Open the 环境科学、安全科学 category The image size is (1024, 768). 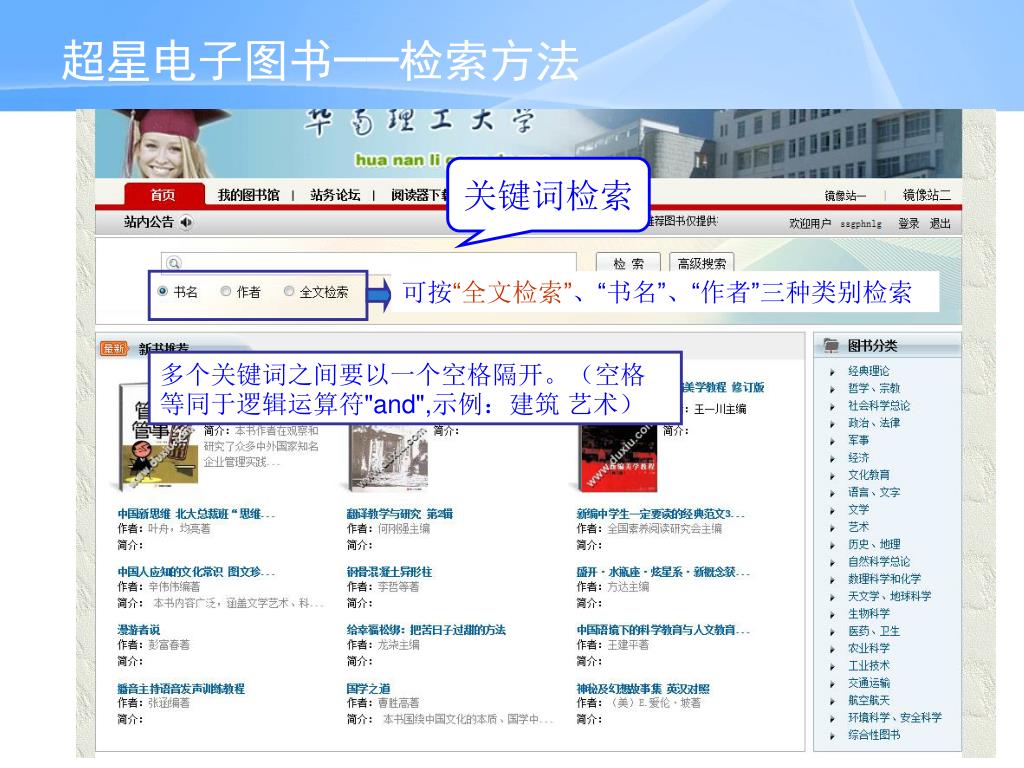(895, 718)
